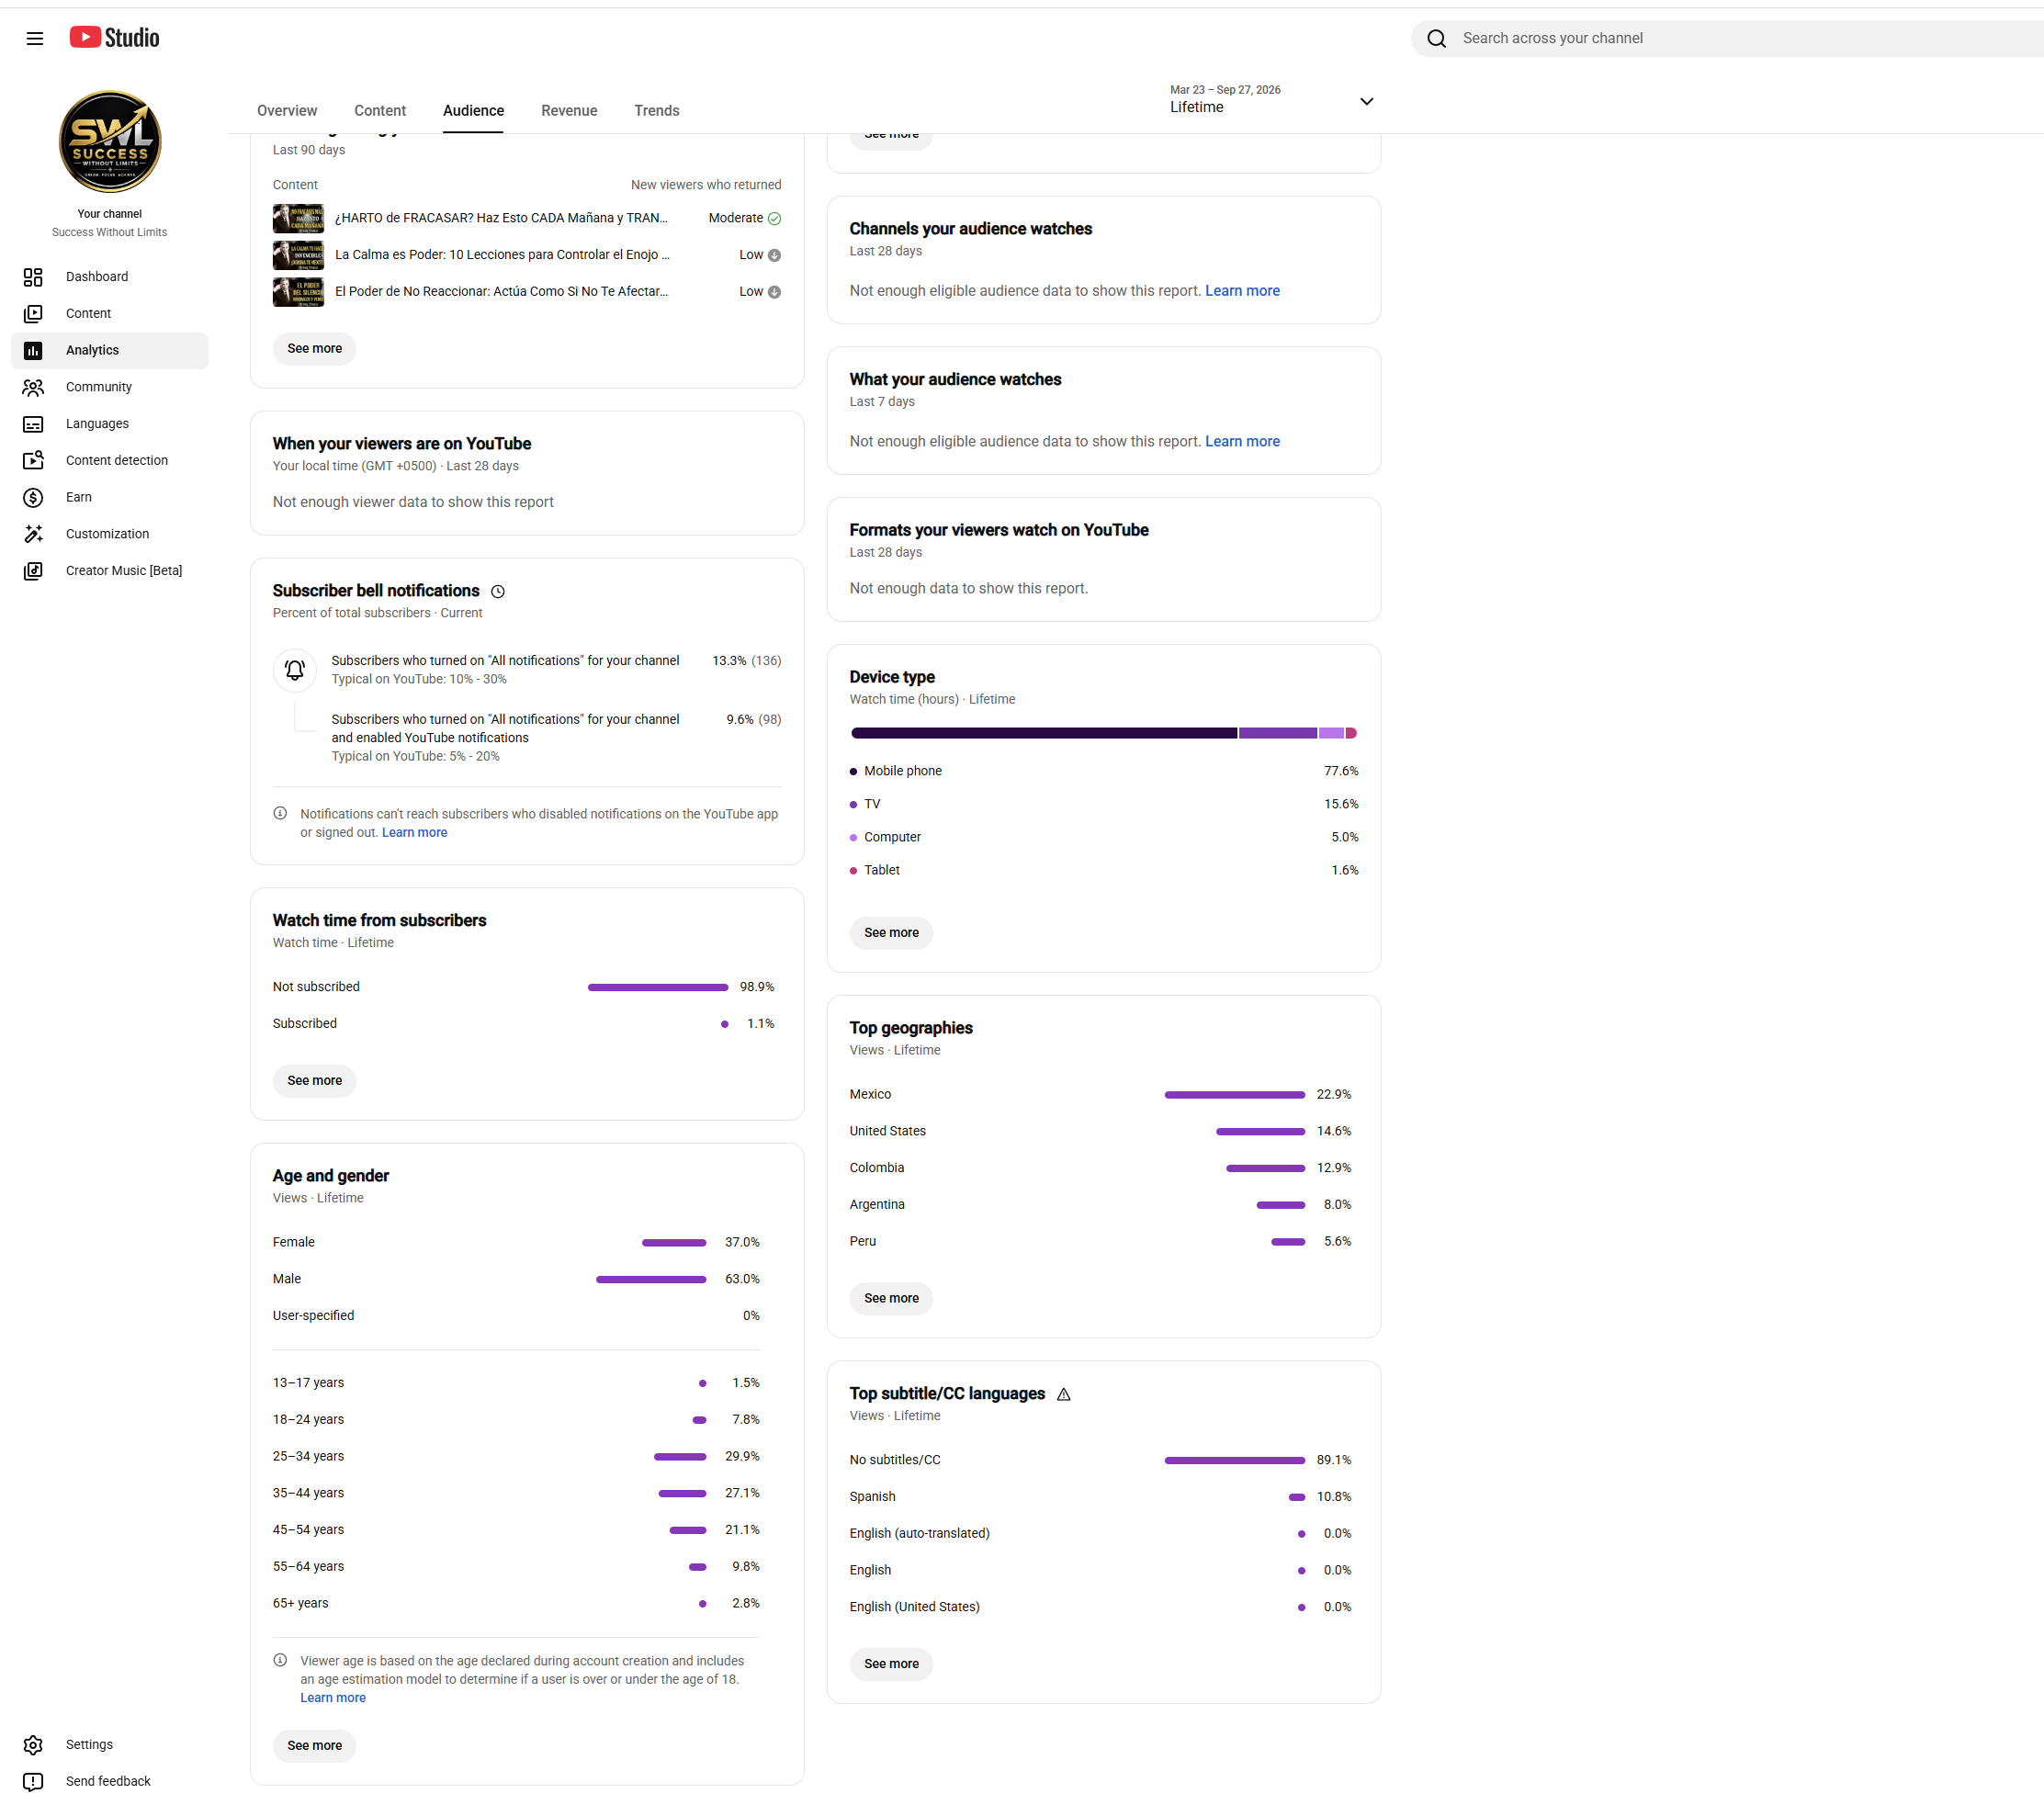
Task: Open the Earn section
Action: (x=109, y=497)
